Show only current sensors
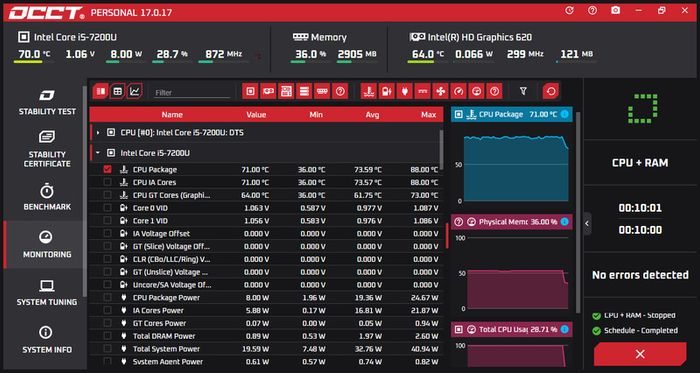The width and height of the screenshot is (700, 373). point(422,91)
